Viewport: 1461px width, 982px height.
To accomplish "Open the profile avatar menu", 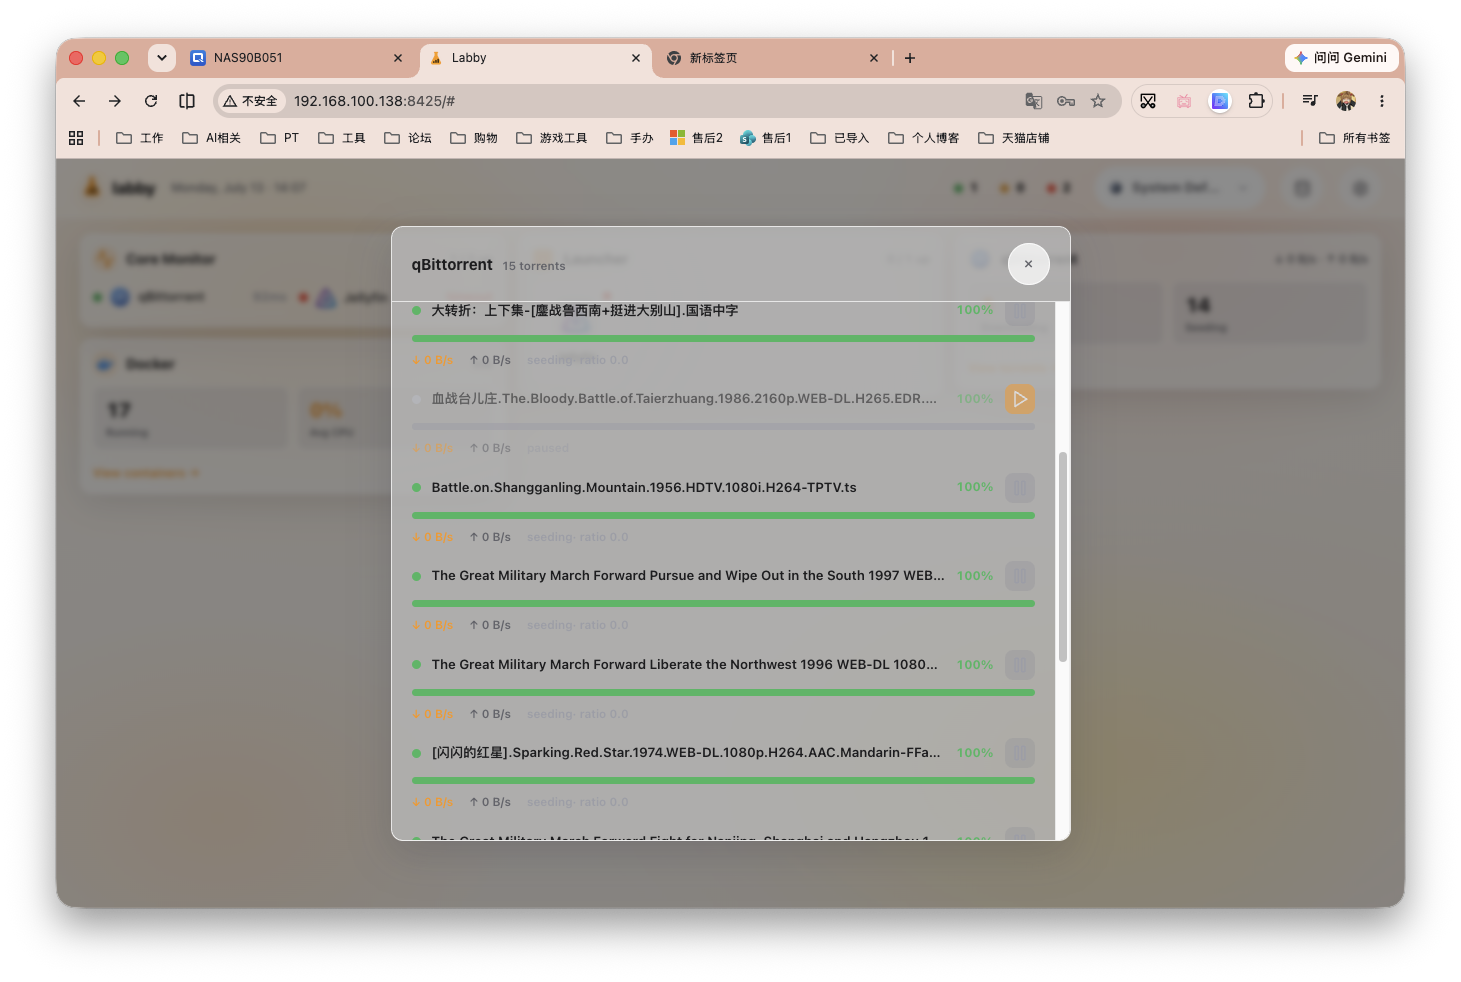I will [x=1346, y=101].
